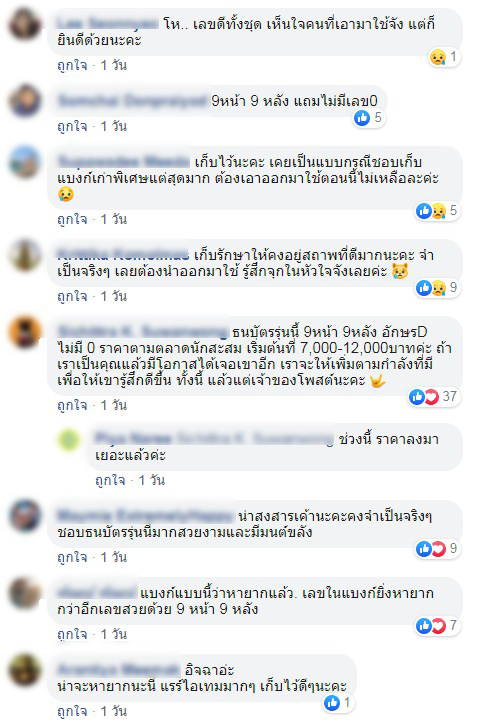Like the reply 'ช่วงนี้ ราคาลงมาเยอะแล้วค่ะ'
This screenshot has width=494, height=728.
coord(110,480)
